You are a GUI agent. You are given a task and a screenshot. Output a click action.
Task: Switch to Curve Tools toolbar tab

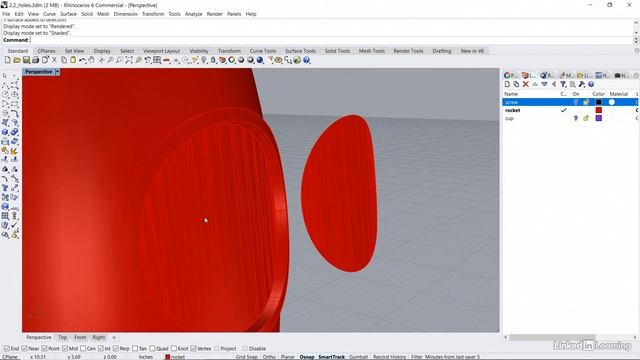click(x=263, y=51)
